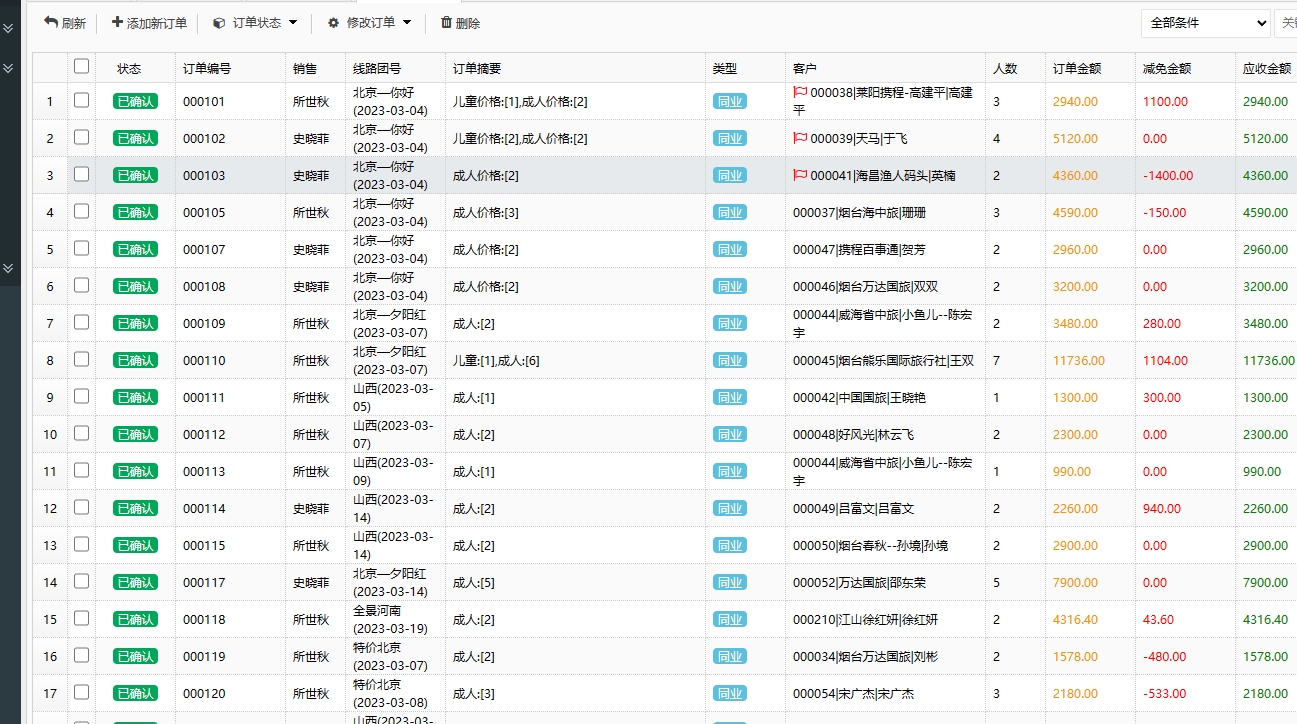Sort by the 订单金额 column header

(1077, 68)
